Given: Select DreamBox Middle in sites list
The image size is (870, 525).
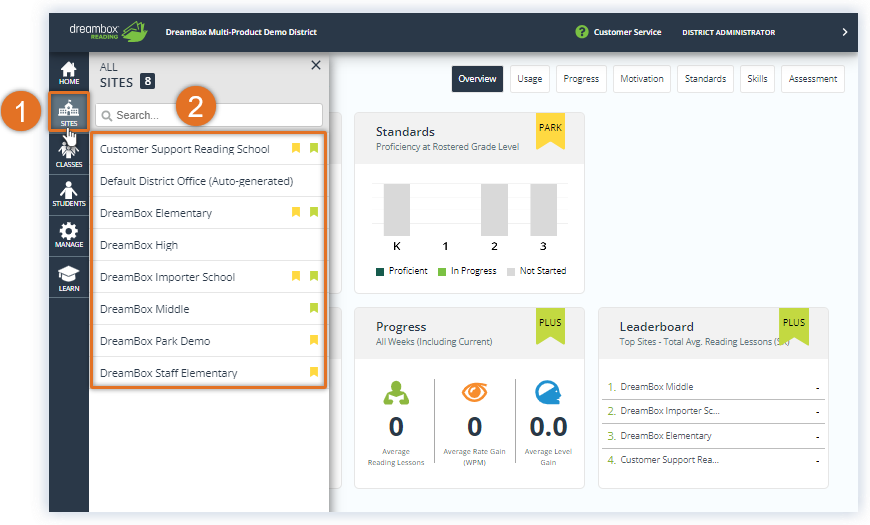Looking at the screenshot, I should tap(209, 309).
